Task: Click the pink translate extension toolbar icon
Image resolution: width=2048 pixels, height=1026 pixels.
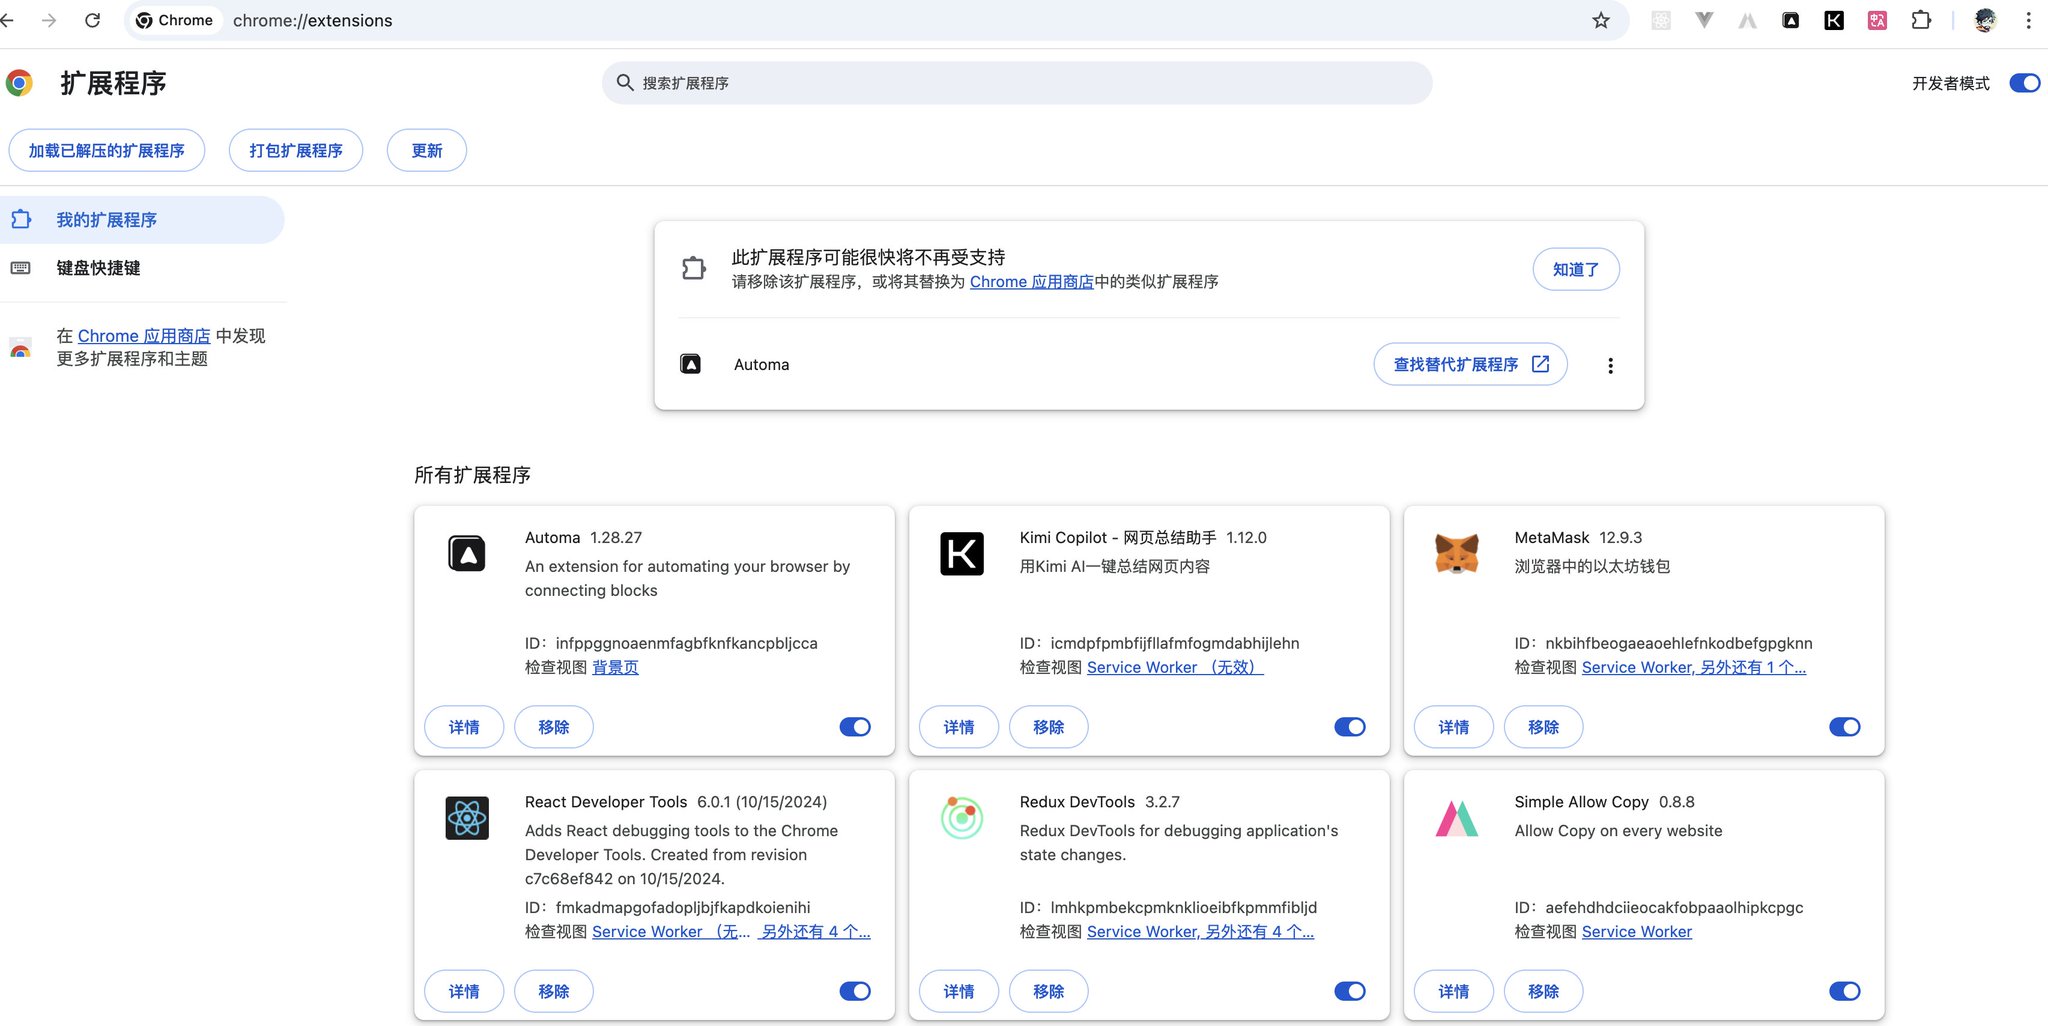Action: [1877, 20]
